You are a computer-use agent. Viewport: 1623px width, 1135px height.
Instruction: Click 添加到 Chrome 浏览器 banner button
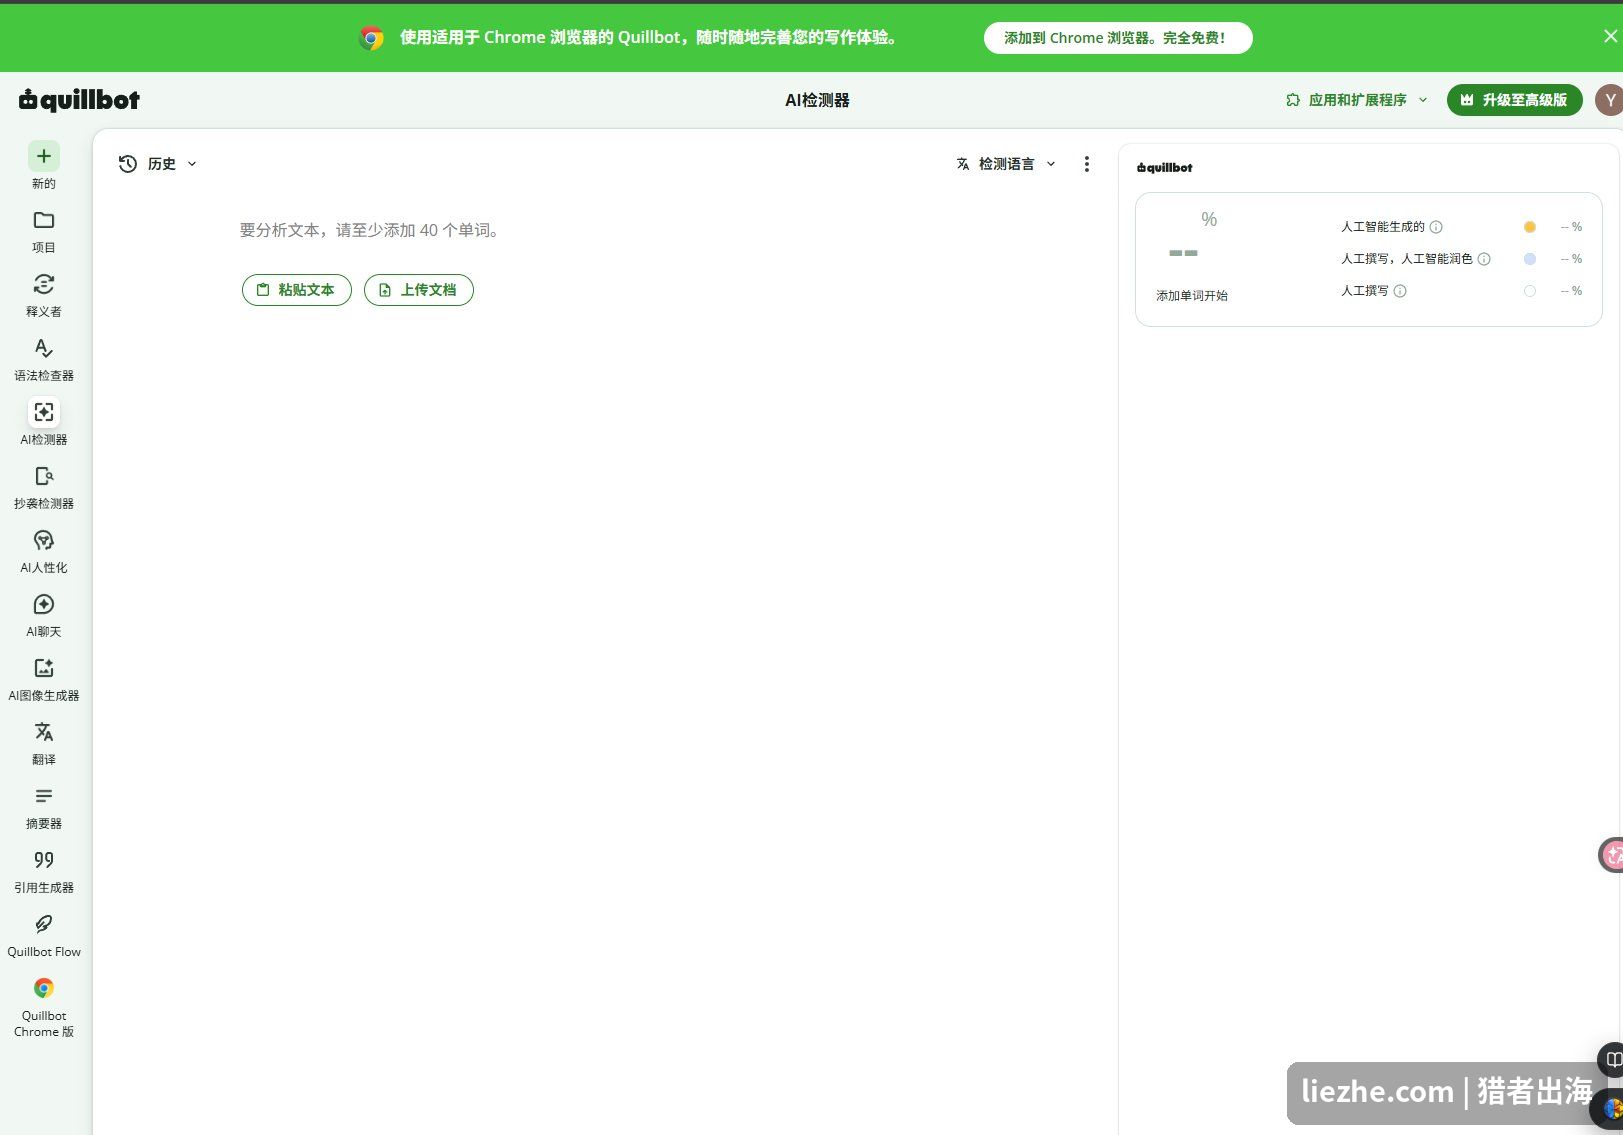click(x=1118, y=38)
